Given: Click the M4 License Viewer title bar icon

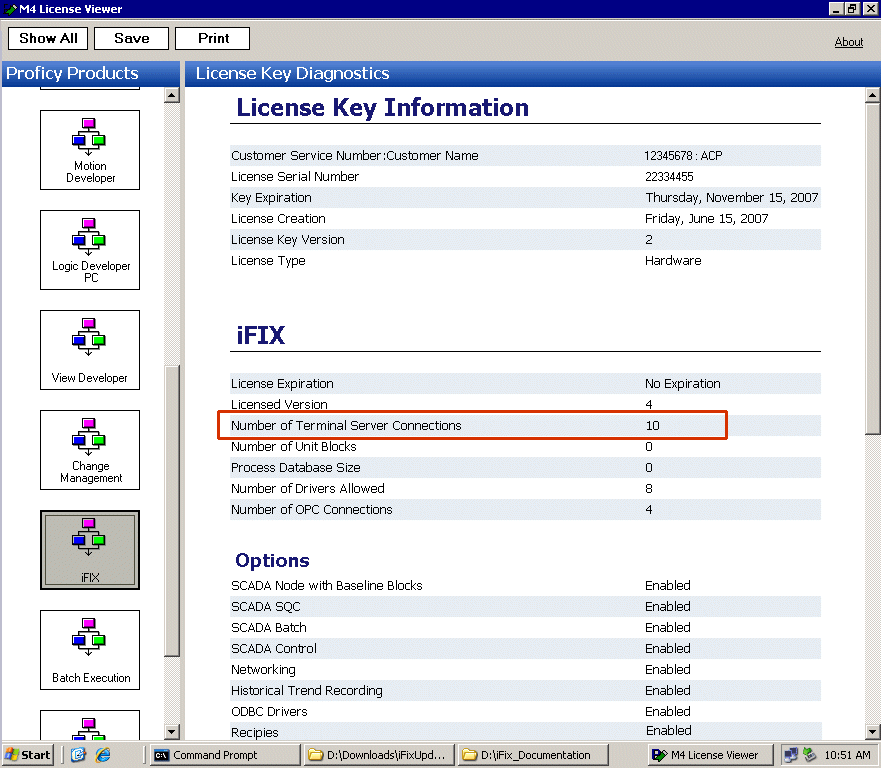Looking at the screenshot, I should pyautogui.click(x=10, y=9).
